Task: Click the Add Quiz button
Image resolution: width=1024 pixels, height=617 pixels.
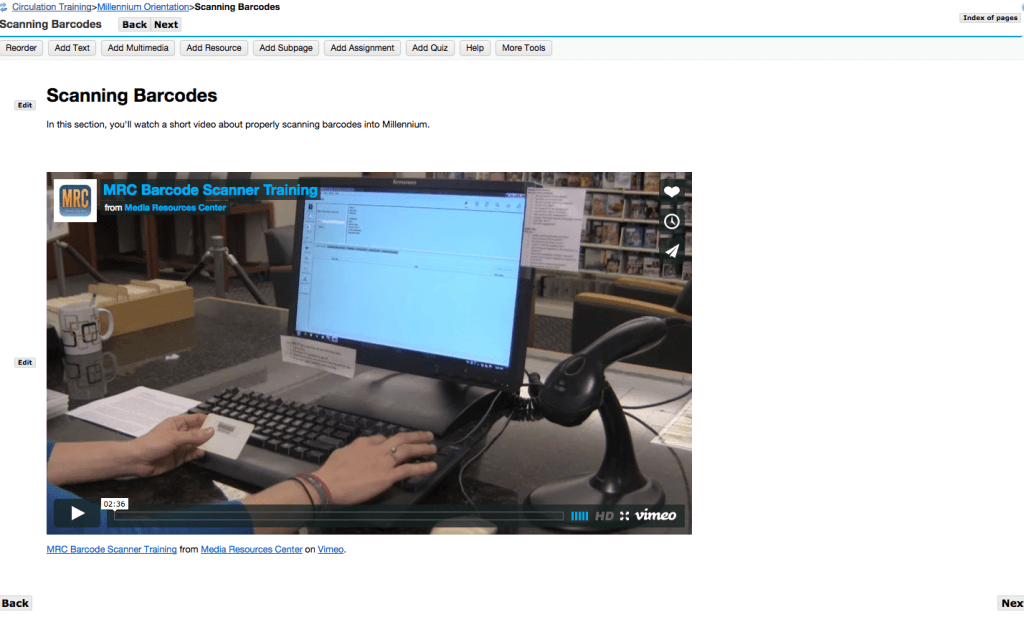Action: tap(430, 48)
